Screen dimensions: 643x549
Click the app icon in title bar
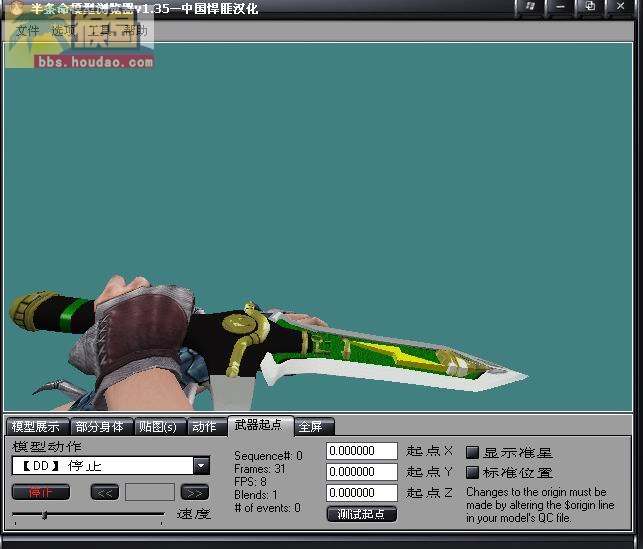point(16,8)
